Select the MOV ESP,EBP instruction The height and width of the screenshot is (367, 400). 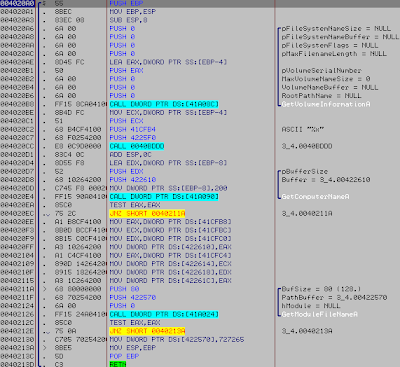point(133,348)
